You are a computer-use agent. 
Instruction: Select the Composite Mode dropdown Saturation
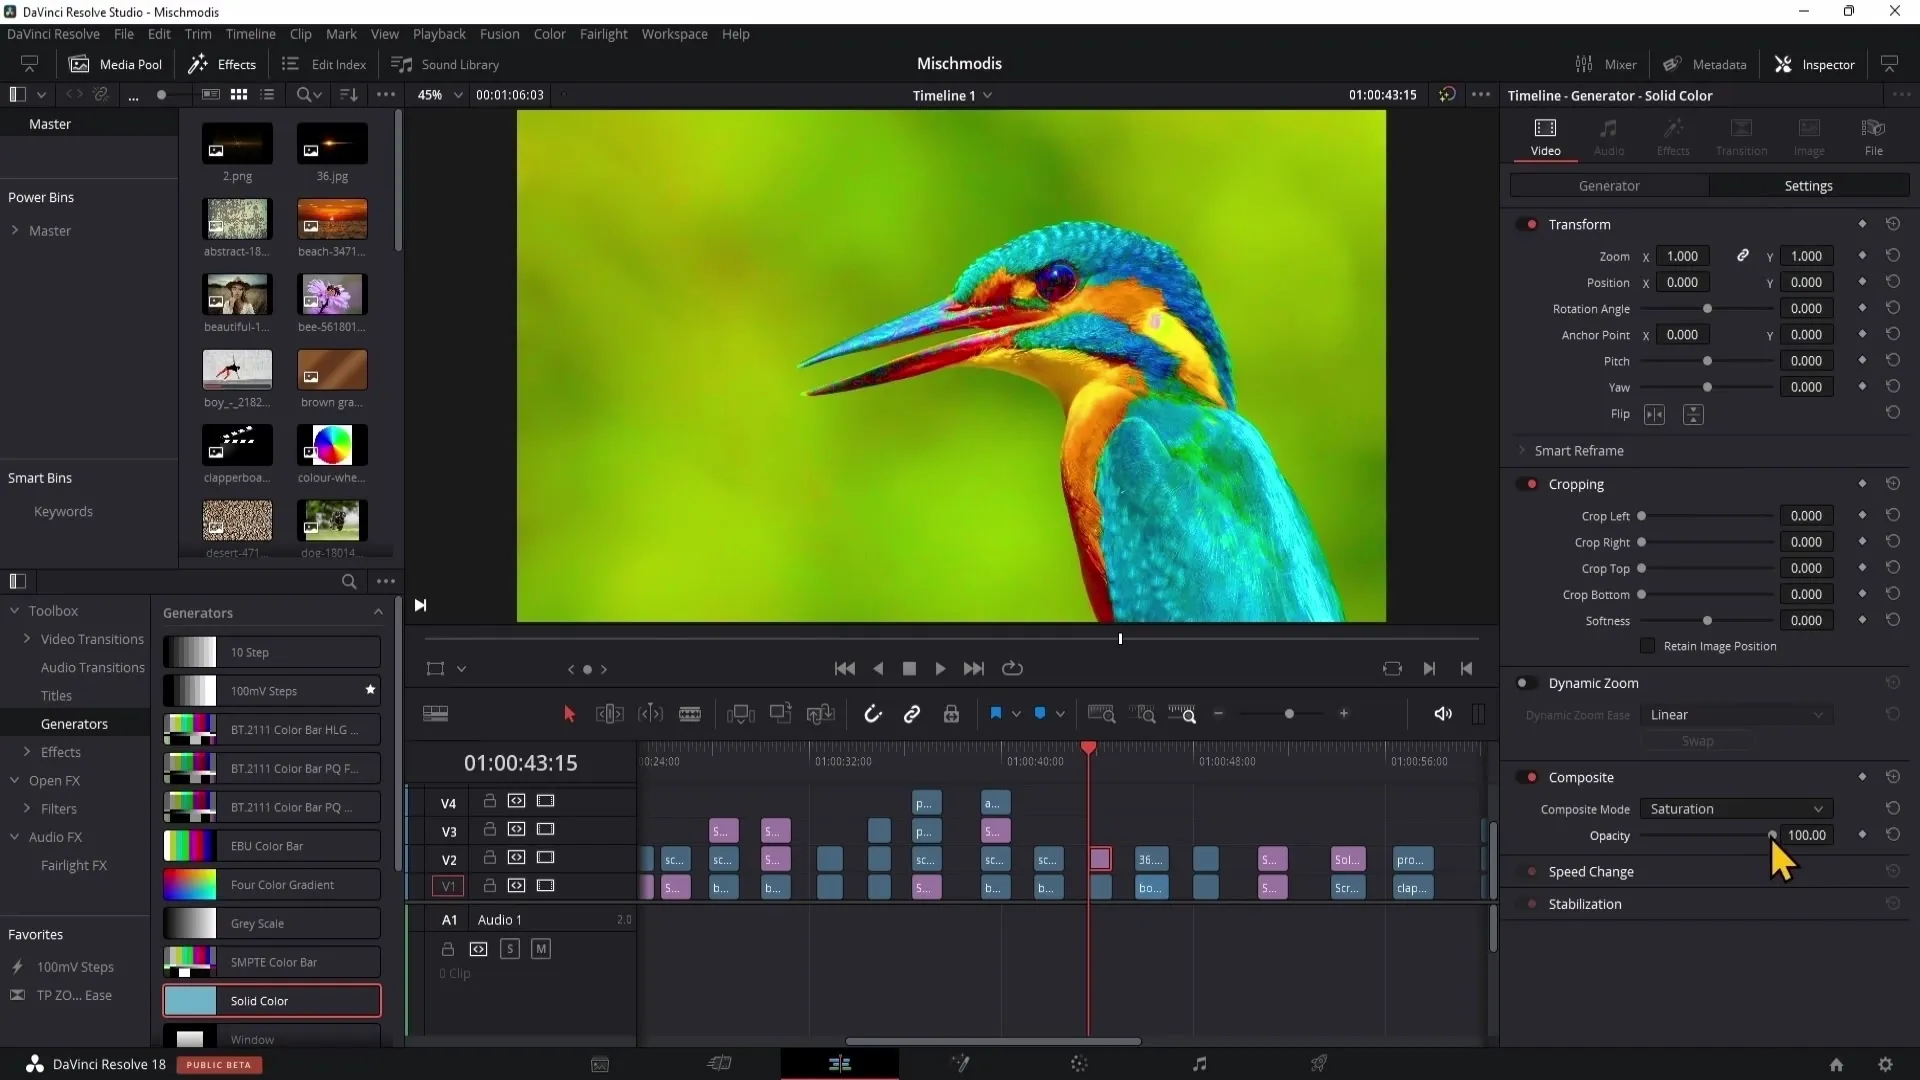point(1734,808)
